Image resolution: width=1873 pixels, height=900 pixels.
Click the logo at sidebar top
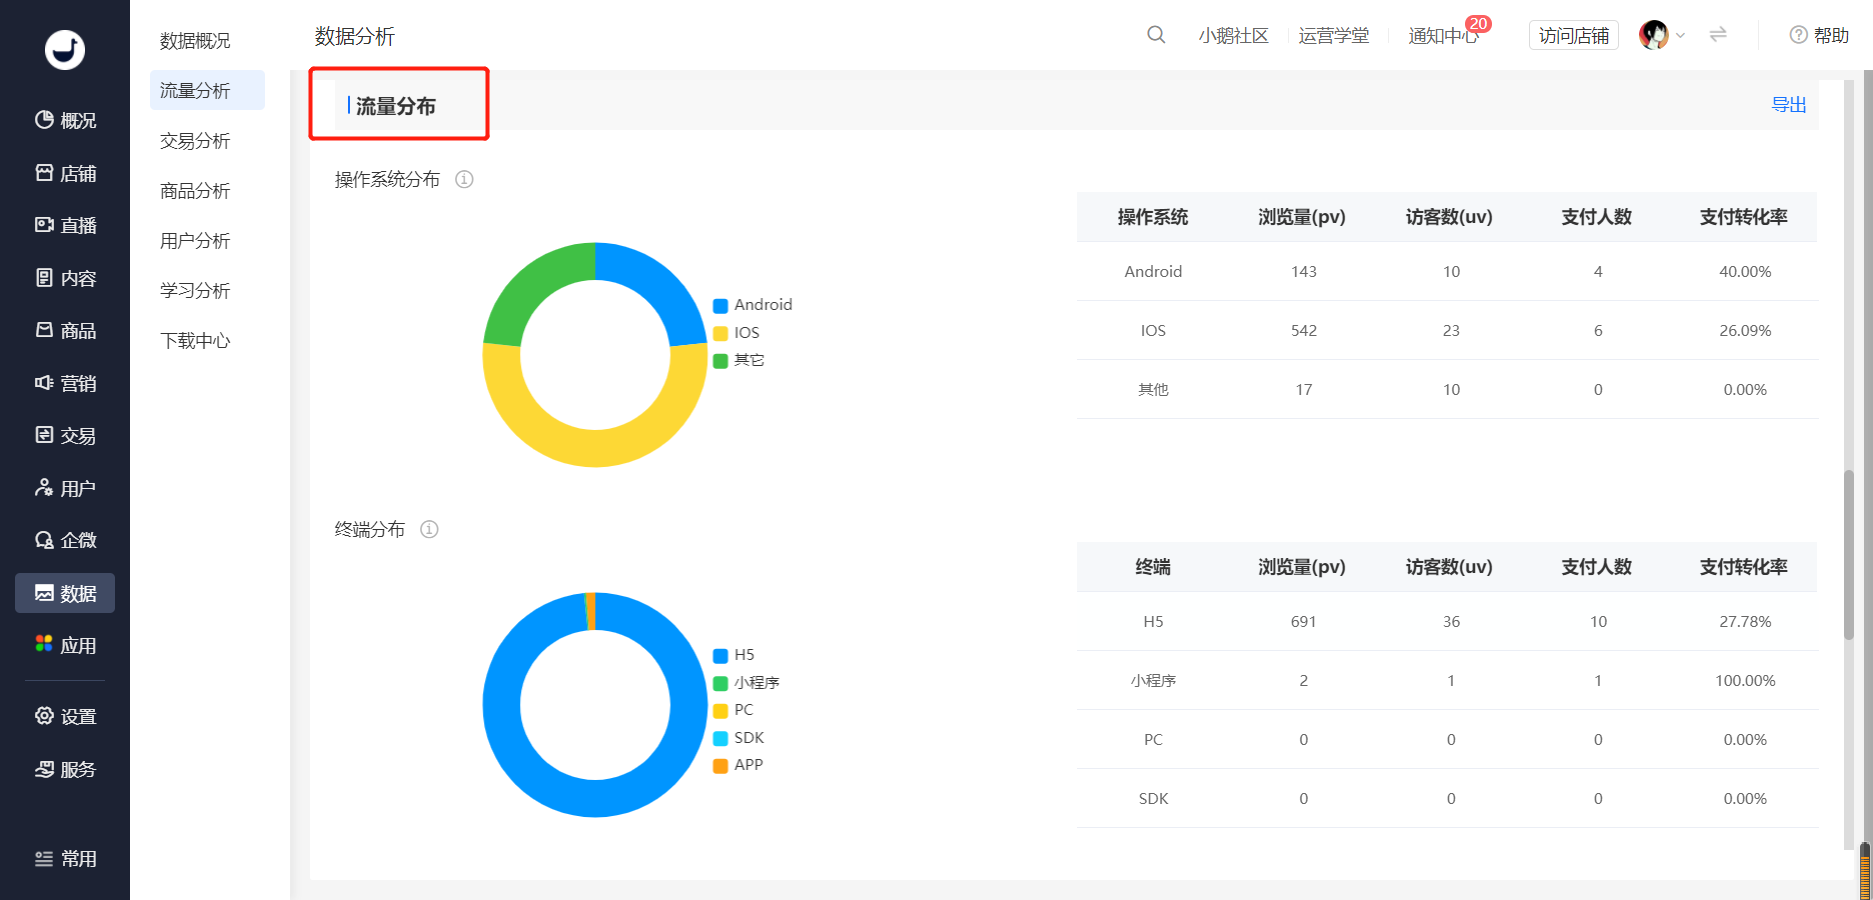[x=65, y=50]
